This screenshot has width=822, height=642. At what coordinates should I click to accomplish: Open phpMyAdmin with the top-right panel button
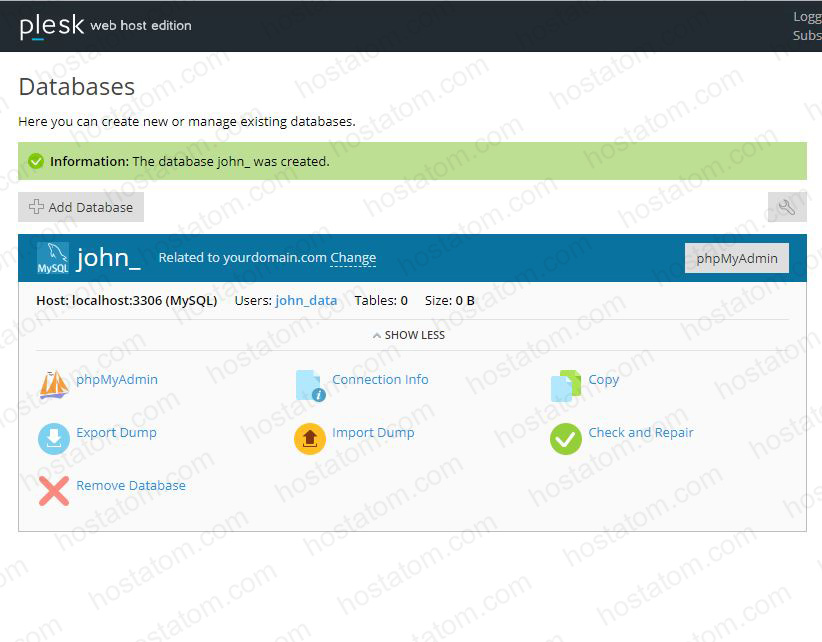point(736,258)
